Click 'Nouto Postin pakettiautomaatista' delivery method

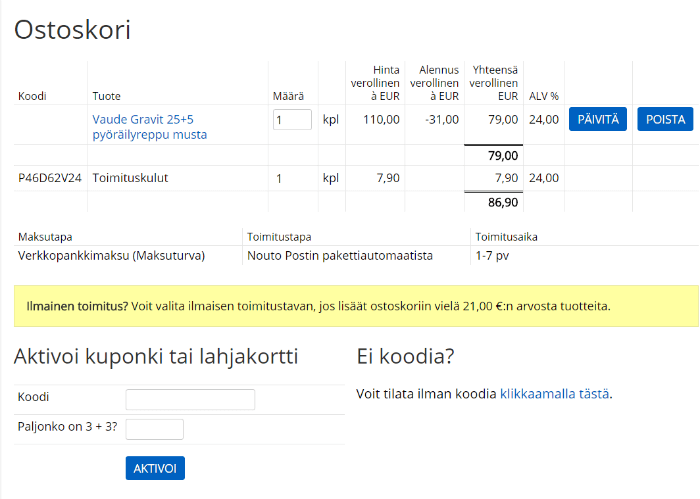339,256
